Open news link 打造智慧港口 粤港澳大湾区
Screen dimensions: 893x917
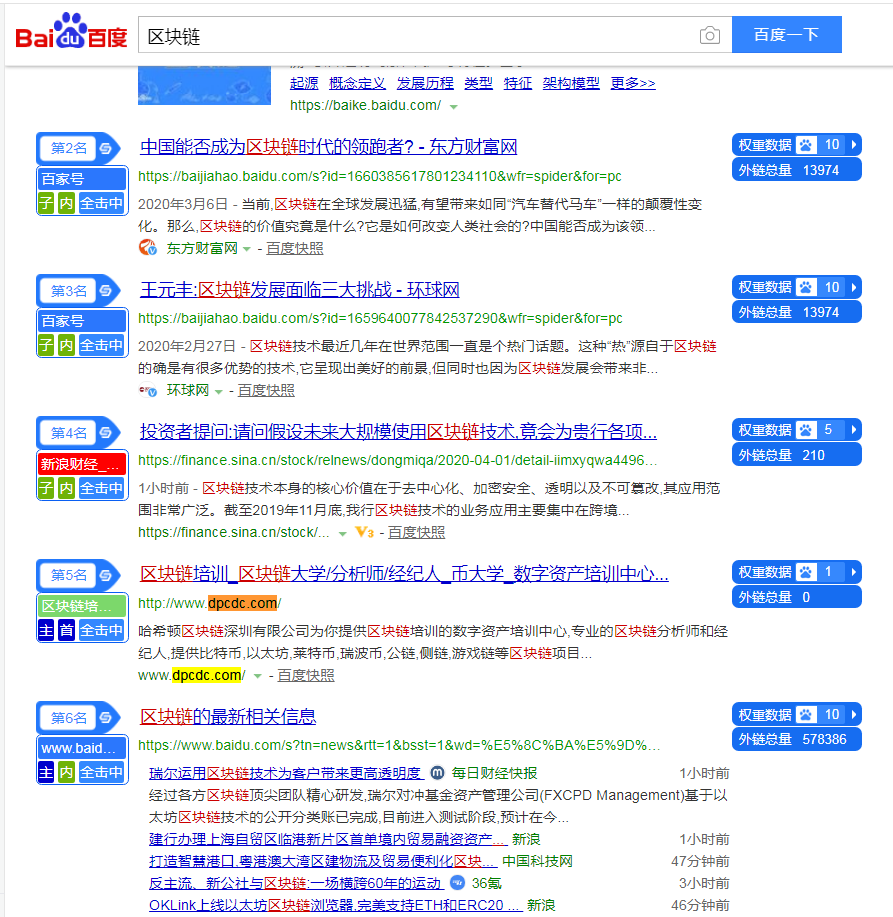[323, 861]
